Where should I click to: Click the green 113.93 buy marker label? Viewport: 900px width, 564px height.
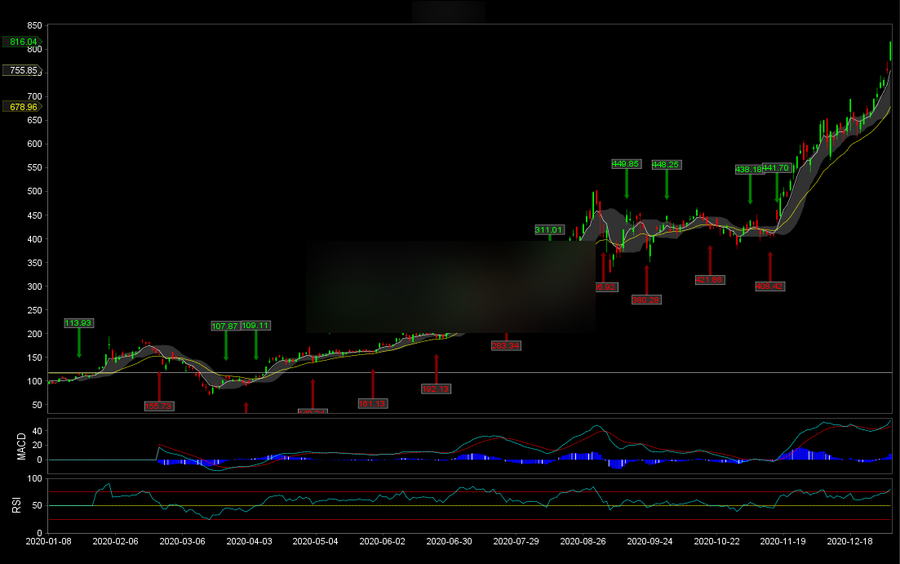78,323
